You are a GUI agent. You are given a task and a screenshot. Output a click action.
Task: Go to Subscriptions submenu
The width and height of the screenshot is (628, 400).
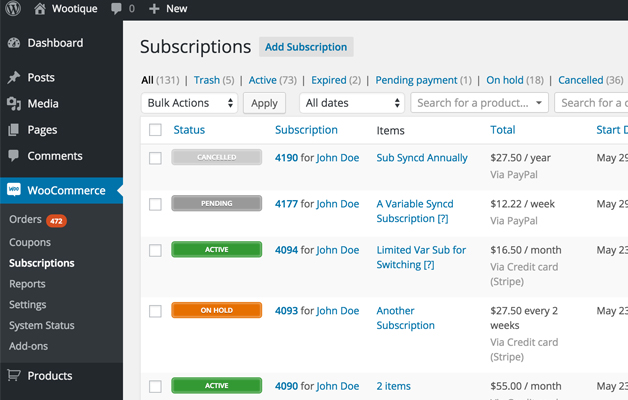(42, 263)
